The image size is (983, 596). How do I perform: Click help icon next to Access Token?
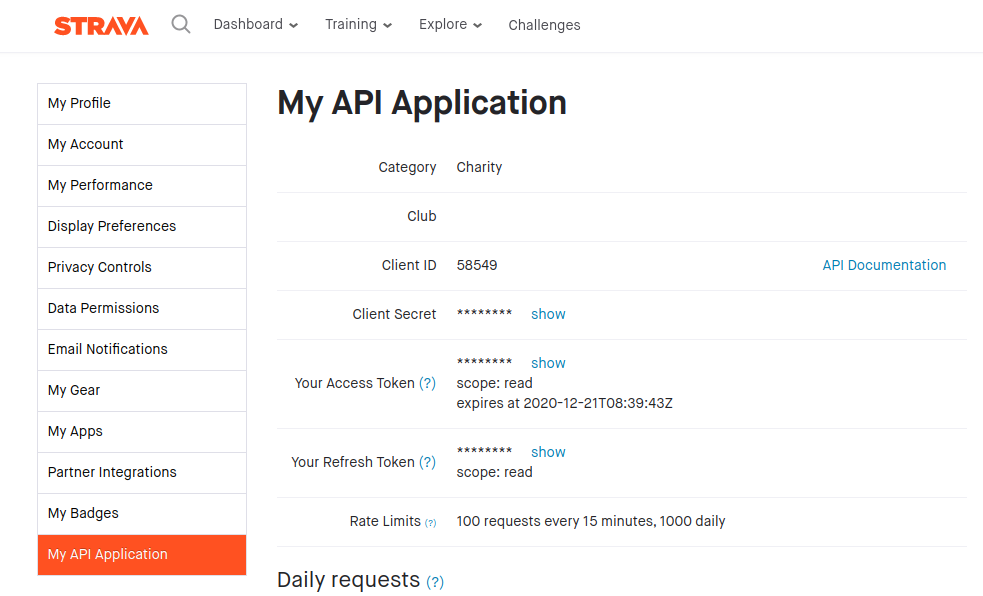tap(427, 383)
